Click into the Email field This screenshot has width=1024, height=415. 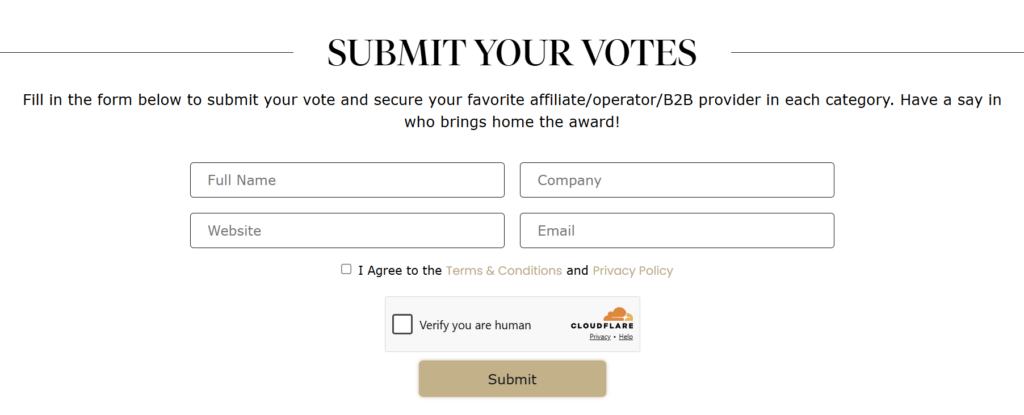click(x=677, y=230)
